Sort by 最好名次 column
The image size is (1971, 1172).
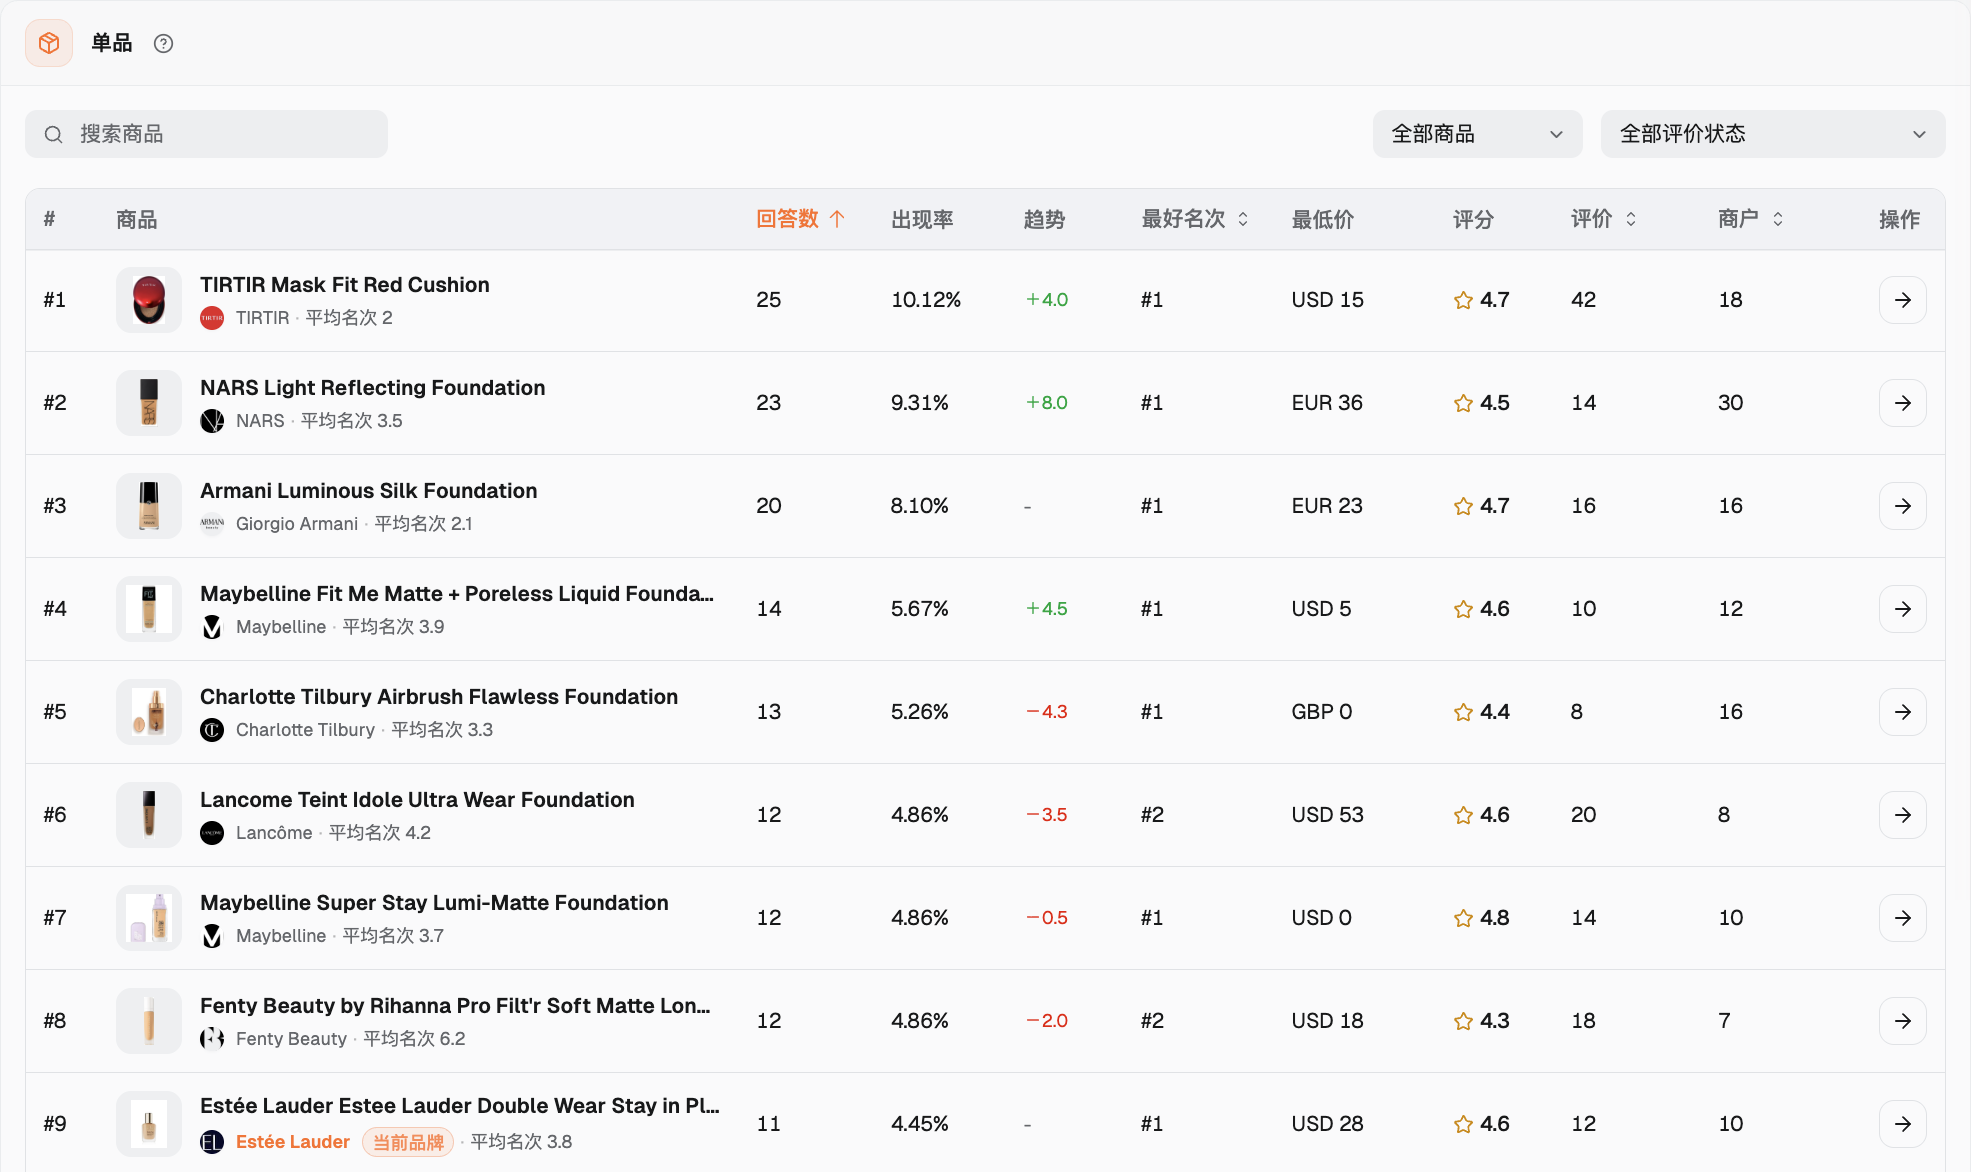point(1195,219)
